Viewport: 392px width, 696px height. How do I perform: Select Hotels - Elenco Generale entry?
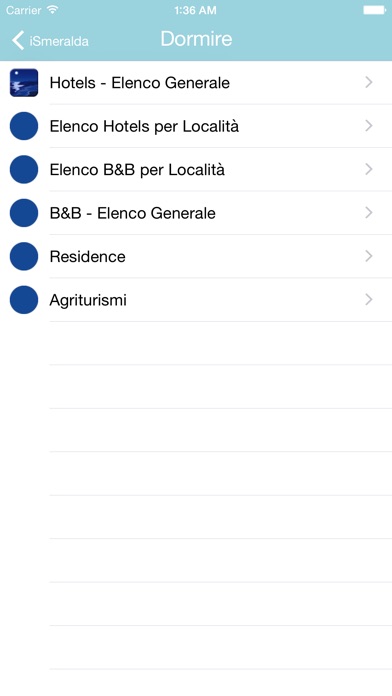(196, 83)
